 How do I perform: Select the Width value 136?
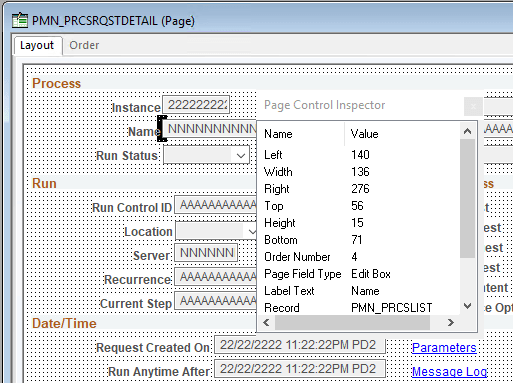pos(360,172)
